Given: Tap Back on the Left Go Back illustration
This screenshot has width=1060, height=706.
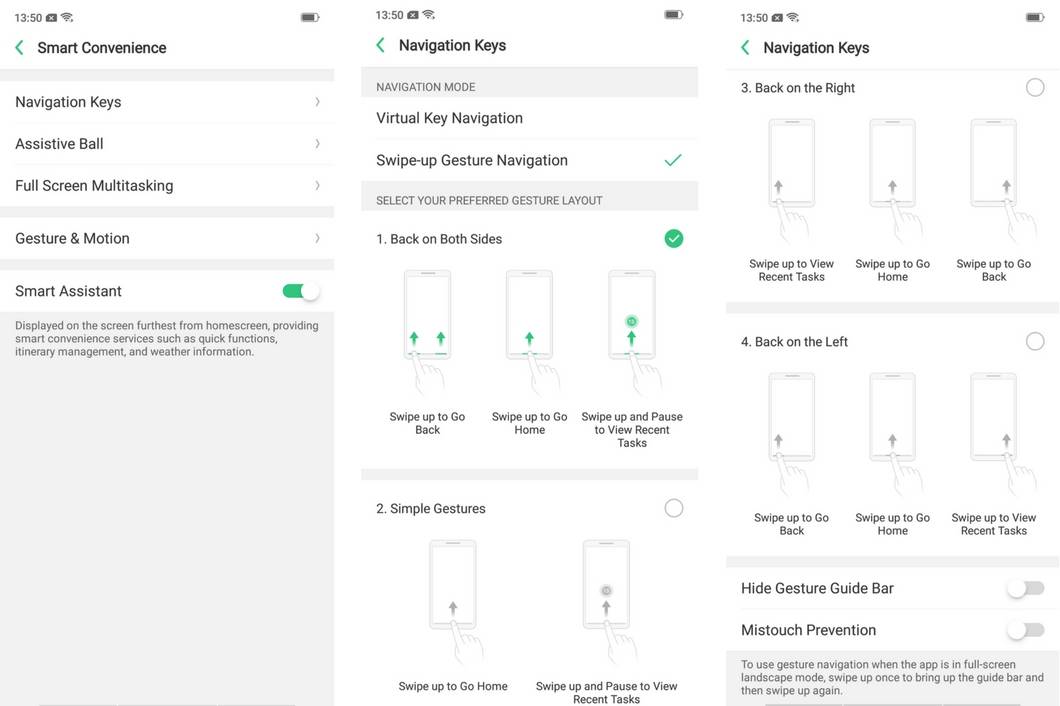Looking at the screenshot, I should 792,434.
